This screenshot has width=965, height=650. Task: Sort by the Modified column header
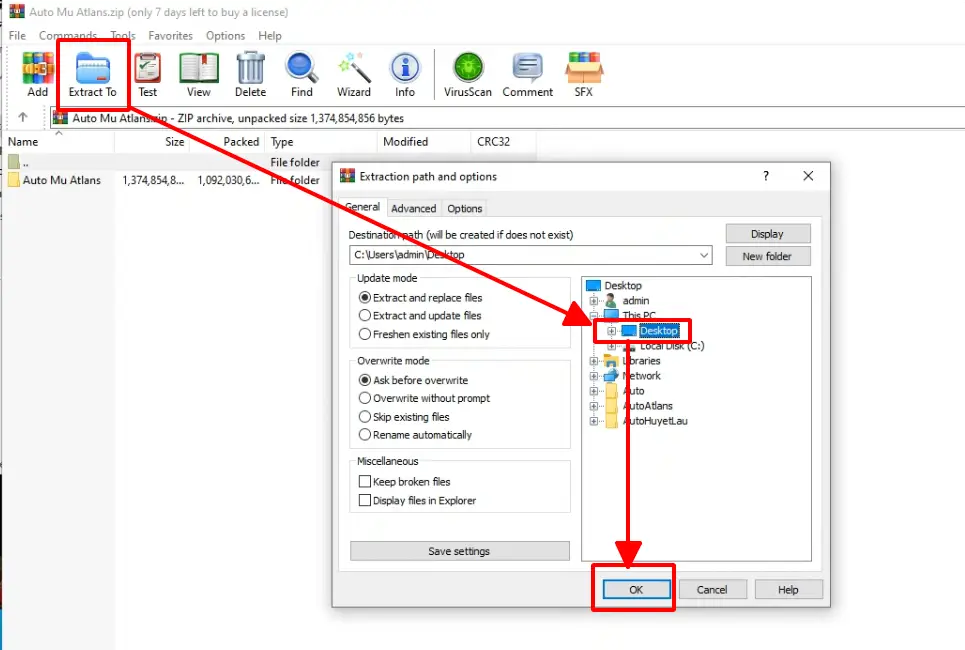pos(423,142)
